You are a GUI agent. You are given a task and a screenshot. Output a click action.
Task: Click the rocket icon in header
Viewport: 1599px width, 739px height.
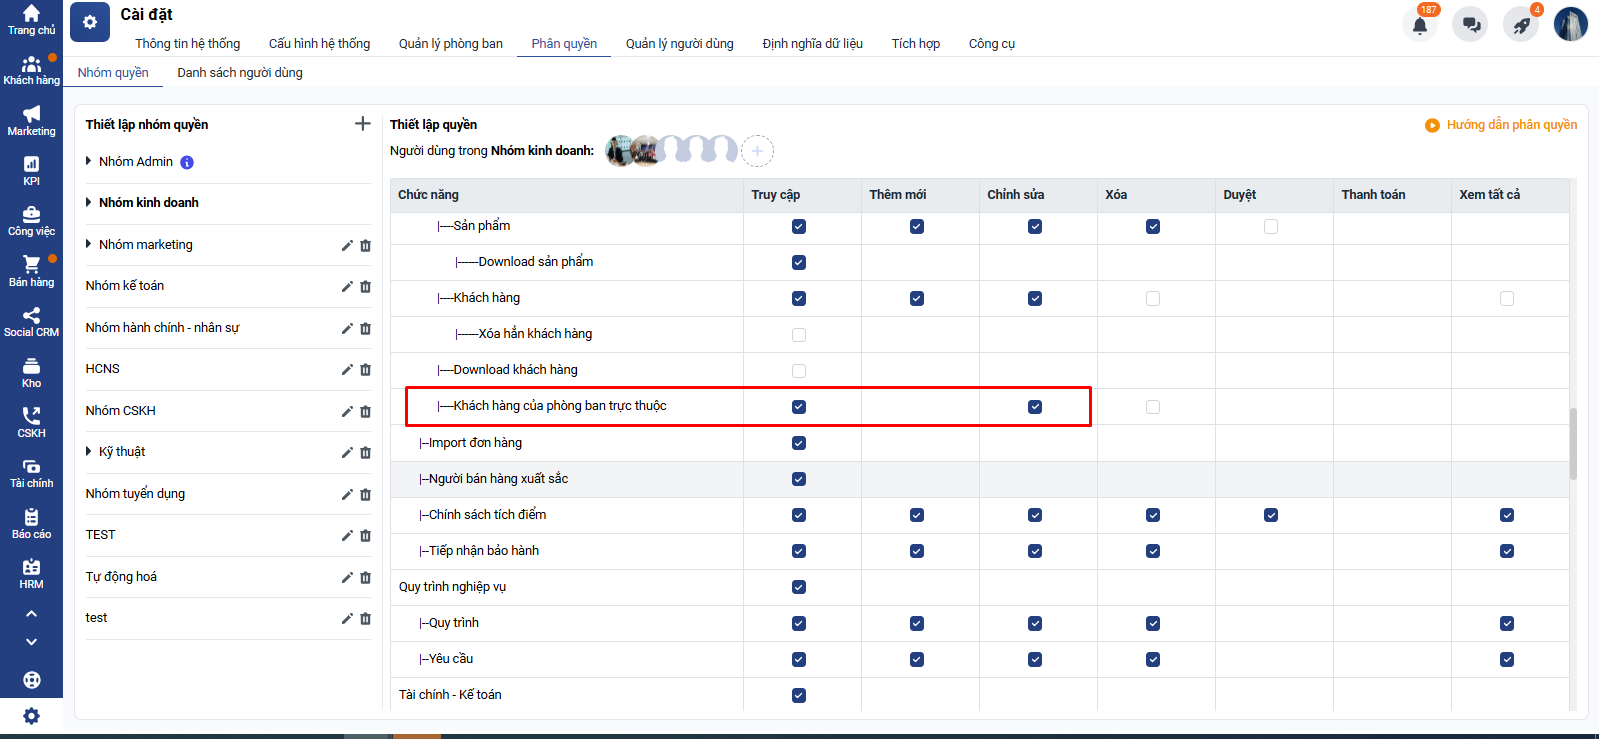click(1521, 25)
